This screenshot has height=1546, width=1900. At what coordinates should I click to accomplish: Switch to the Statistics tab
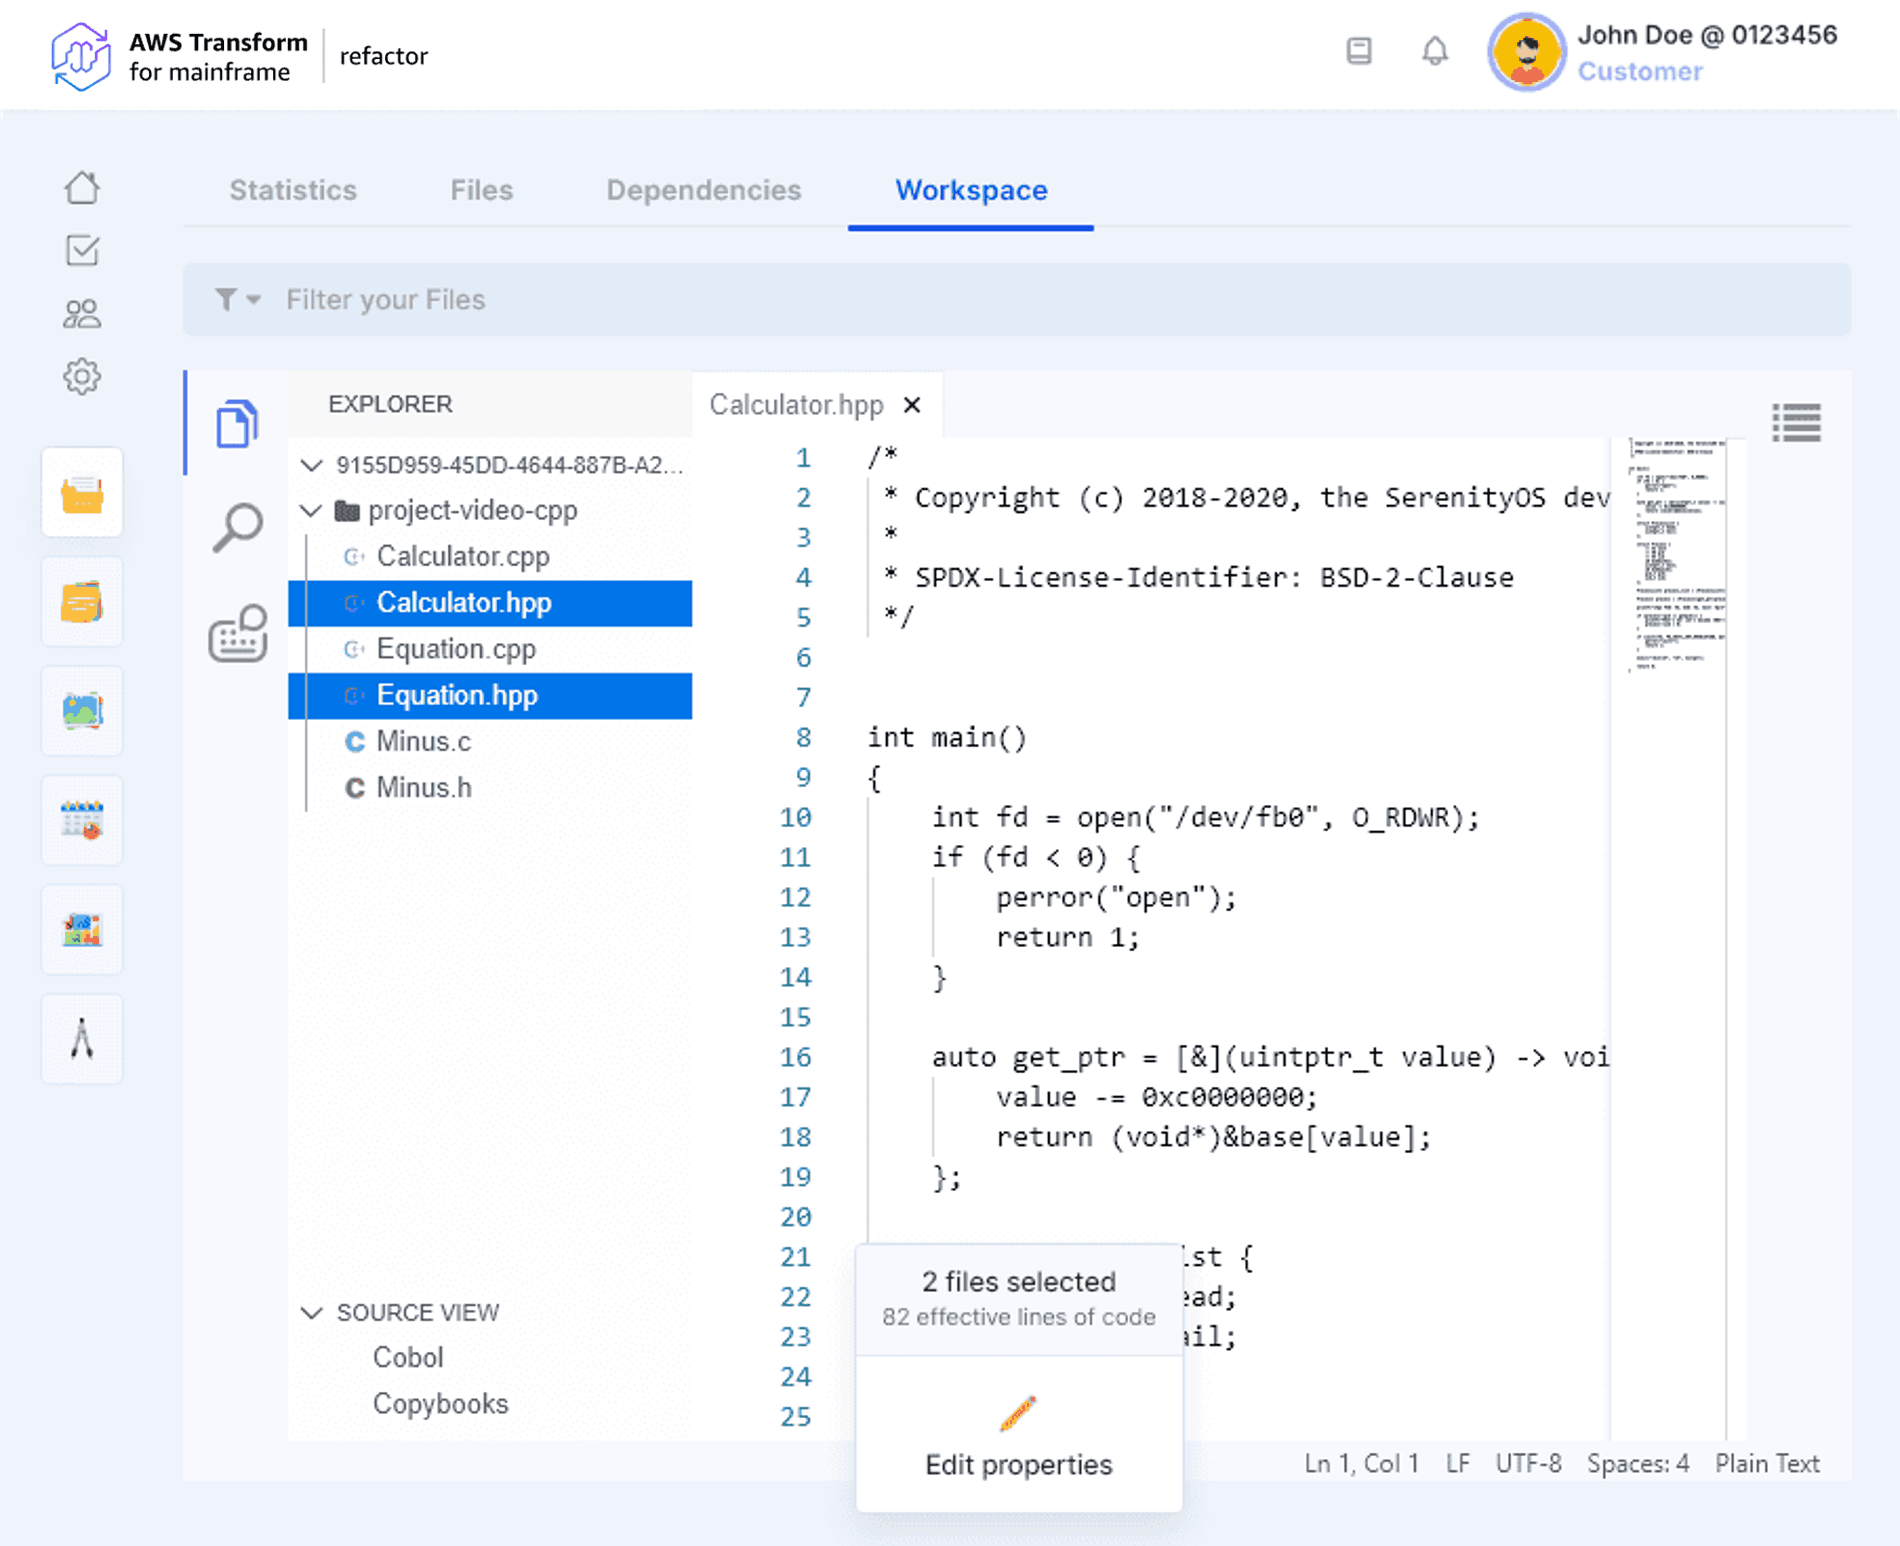292,190
